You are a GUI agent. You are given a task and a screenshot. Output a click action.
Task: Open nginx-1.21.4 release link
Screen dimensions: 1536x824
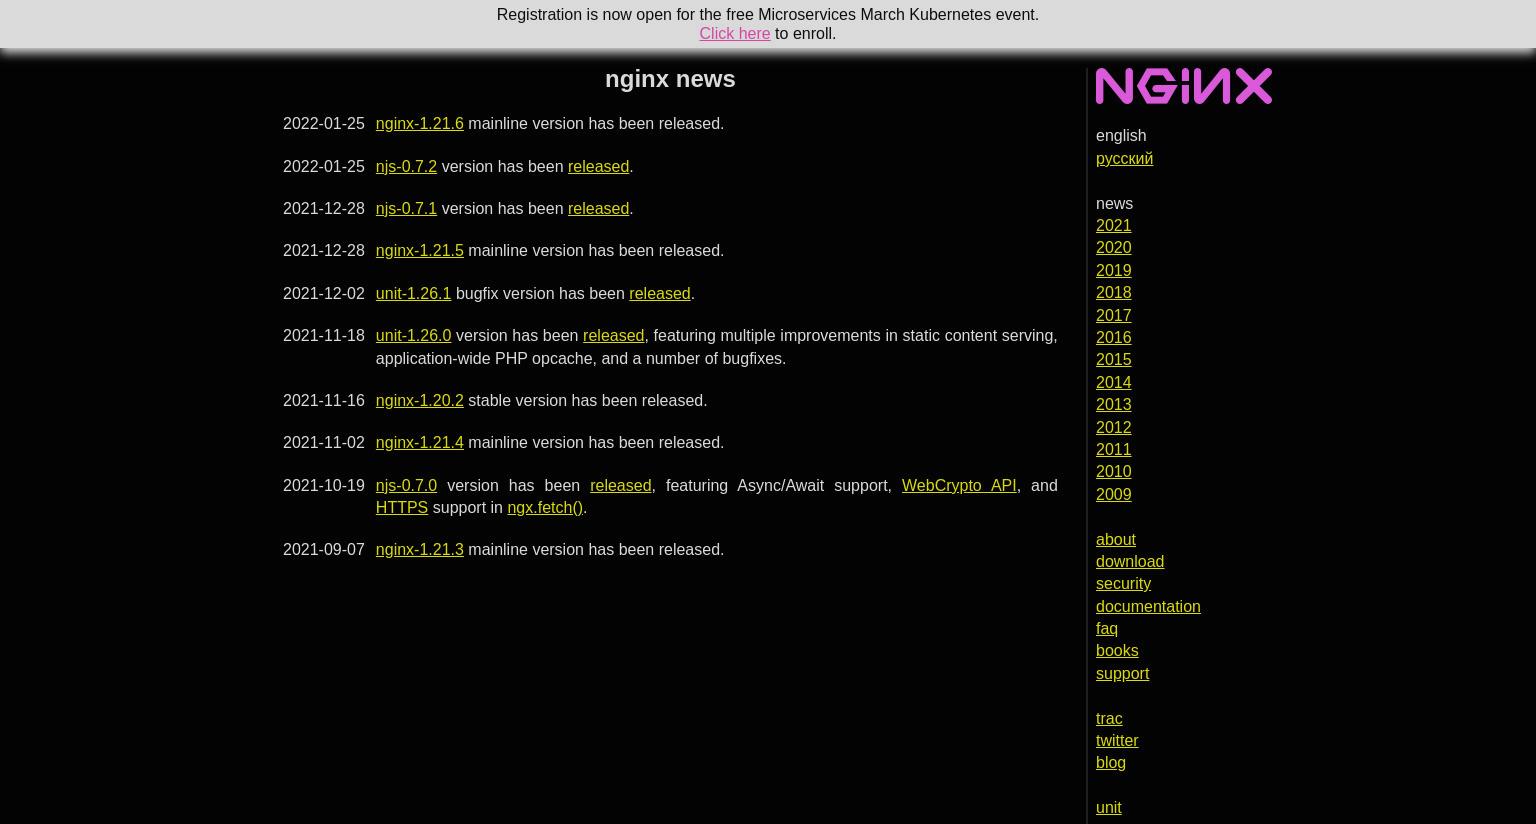point(419,442)
